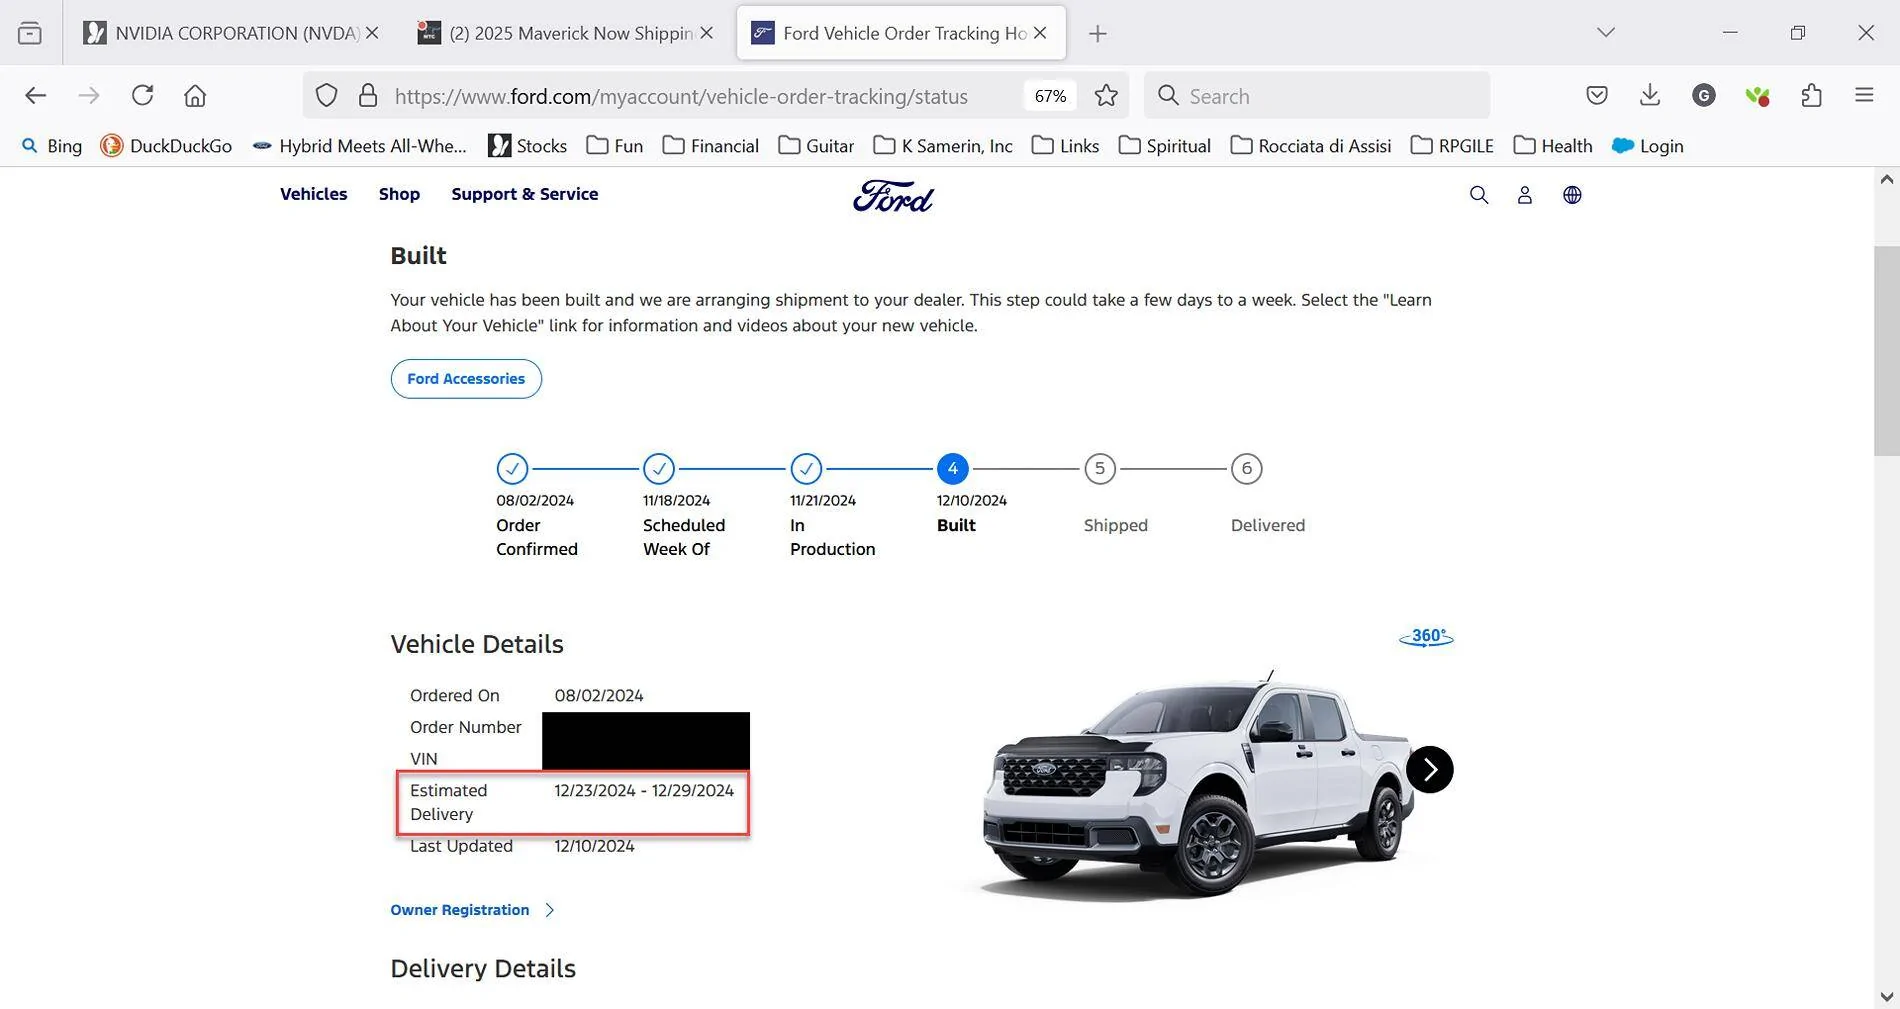Click the Ford site search magnifier

(1479, 195)
